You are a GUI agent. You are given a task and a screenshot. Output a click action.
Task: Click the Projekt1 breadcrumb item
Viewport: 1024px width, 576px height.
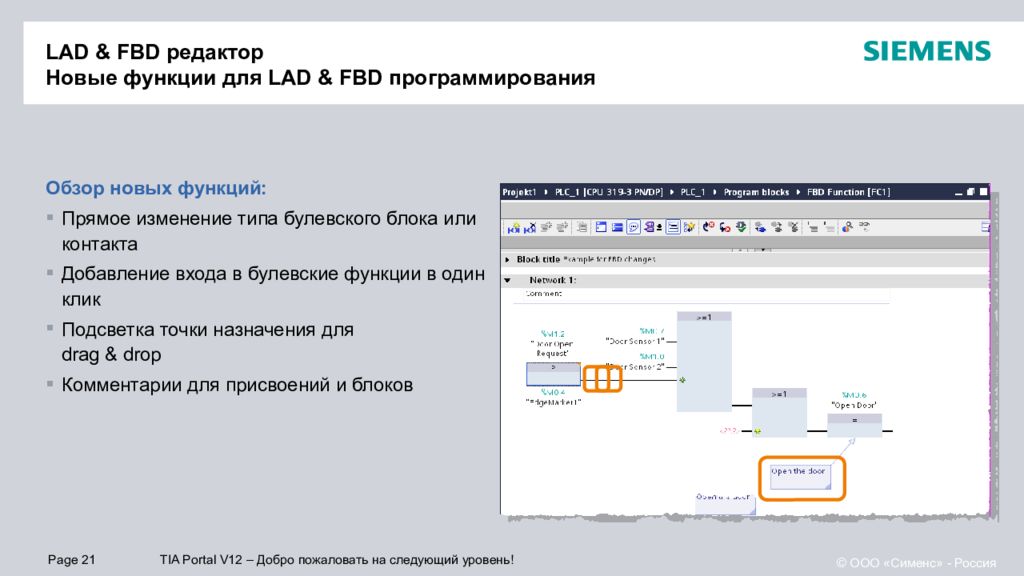[519, 192]
